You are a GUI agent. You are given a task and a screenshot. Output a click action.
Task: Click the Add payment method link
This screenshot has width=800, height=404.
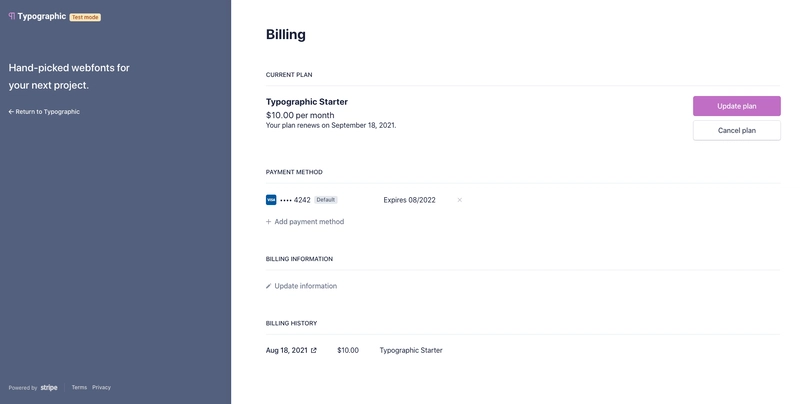(305, 222)
